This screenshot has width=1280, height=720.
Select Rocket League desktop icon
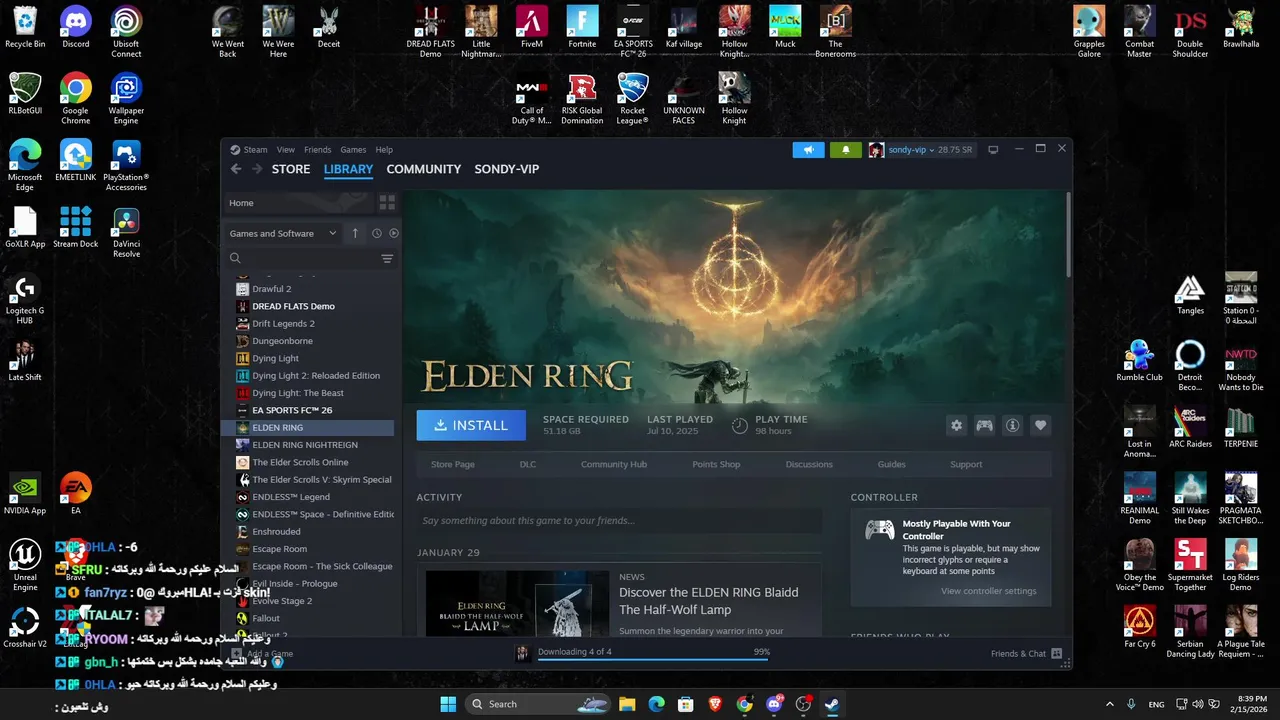click(x=633, y=99)
